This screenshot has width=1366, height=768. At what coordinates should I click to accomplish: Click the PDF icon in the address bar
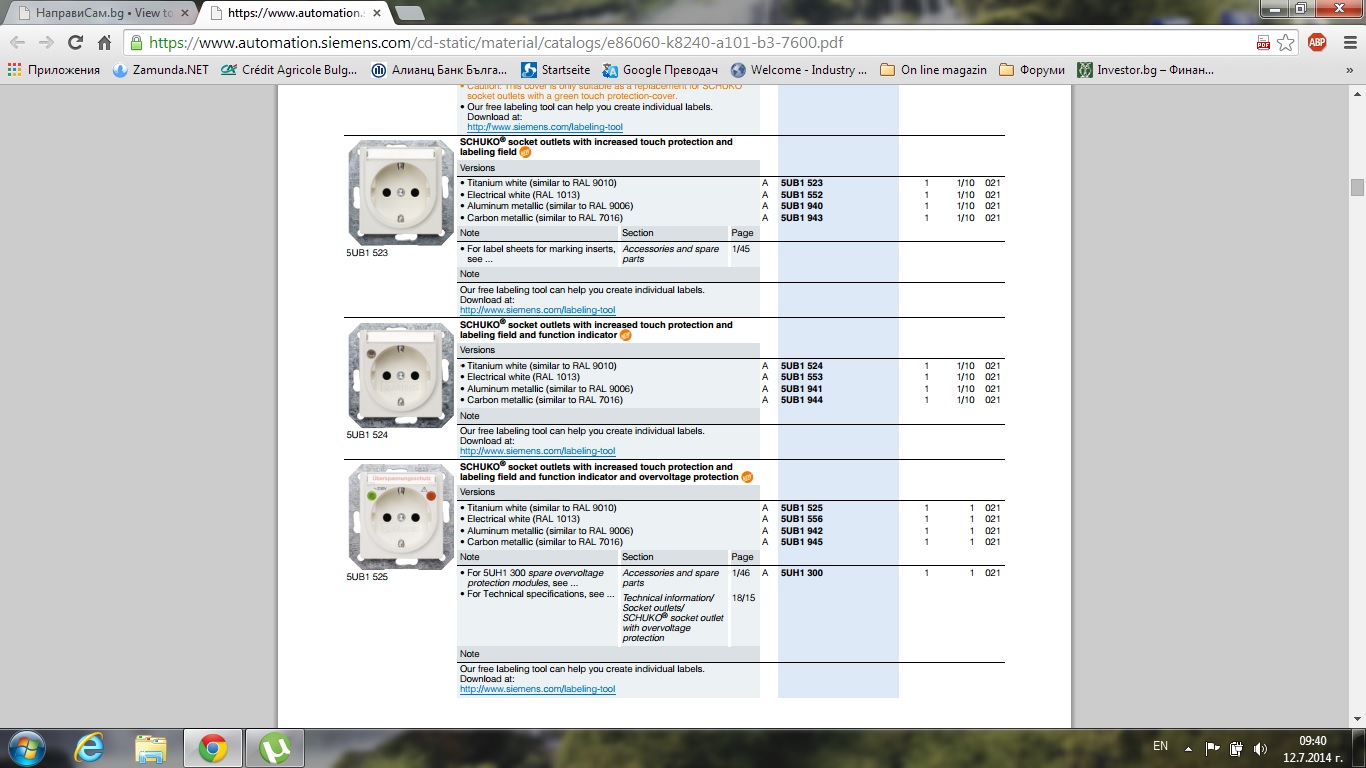click(1264, 42)
